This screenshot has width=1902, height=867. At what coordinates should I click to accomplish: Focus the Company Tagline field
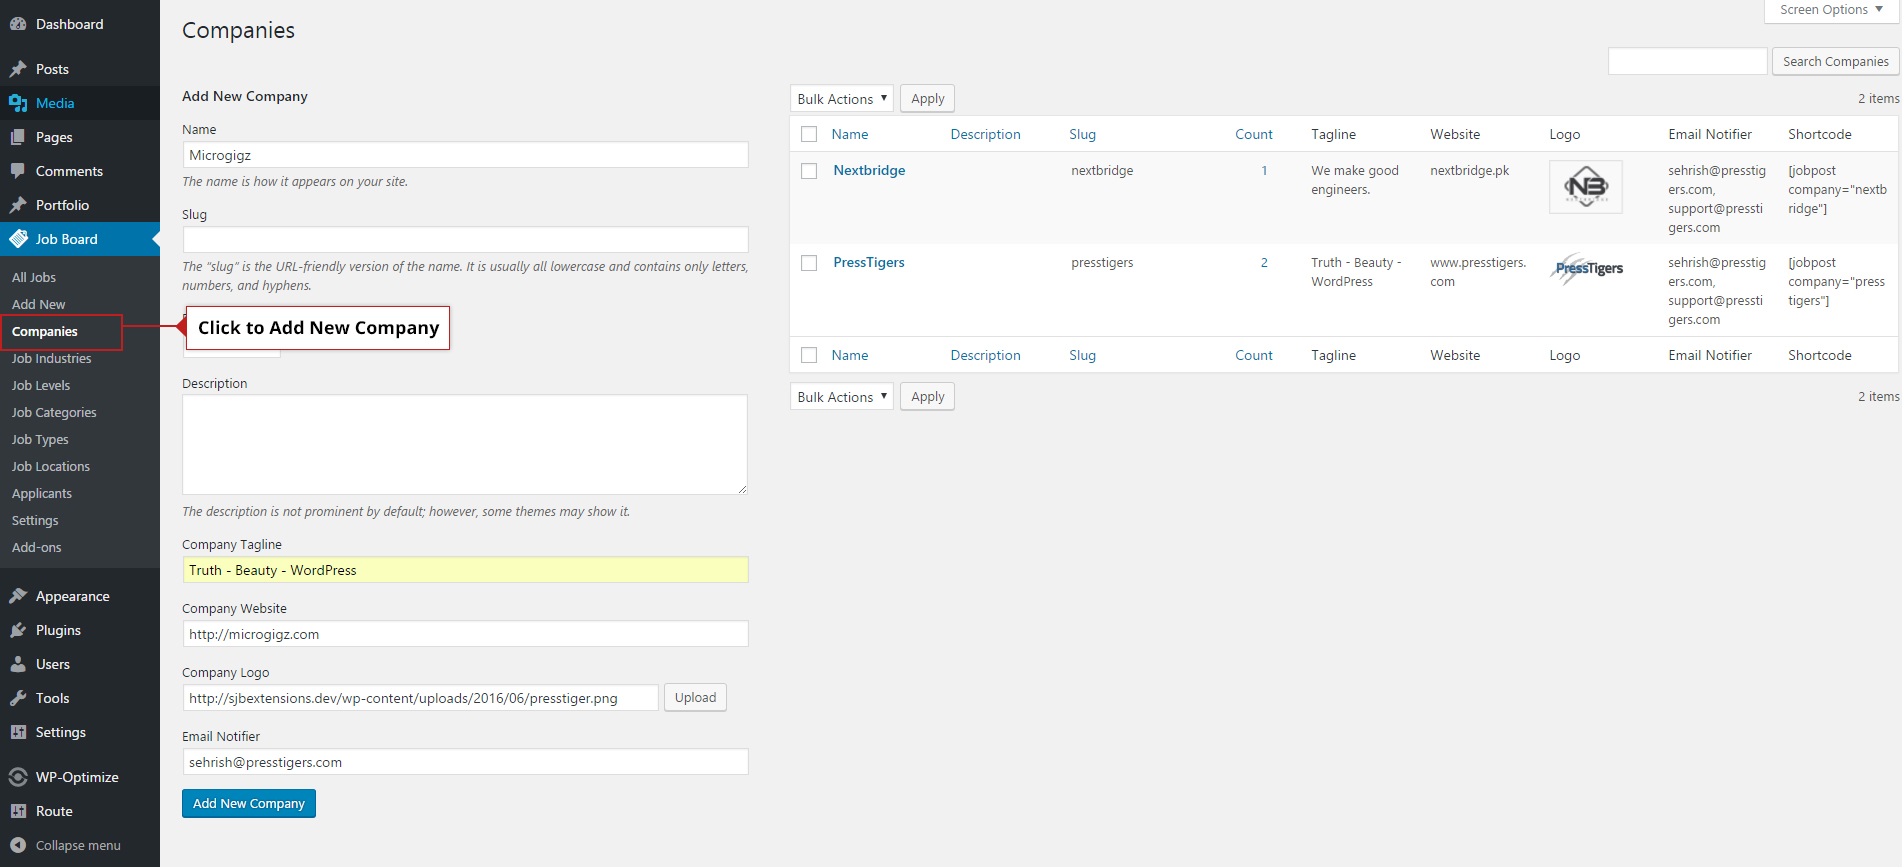[465, 570]
